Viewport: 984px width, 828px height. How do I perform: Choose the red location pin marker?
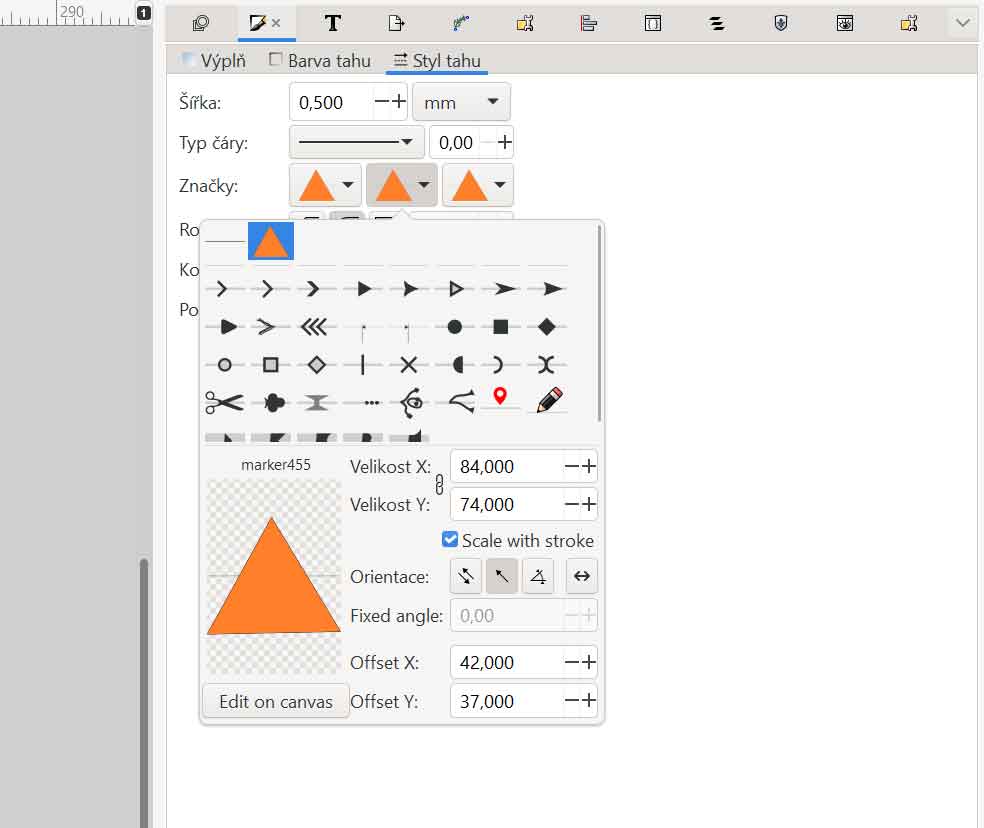click(501, 398)
